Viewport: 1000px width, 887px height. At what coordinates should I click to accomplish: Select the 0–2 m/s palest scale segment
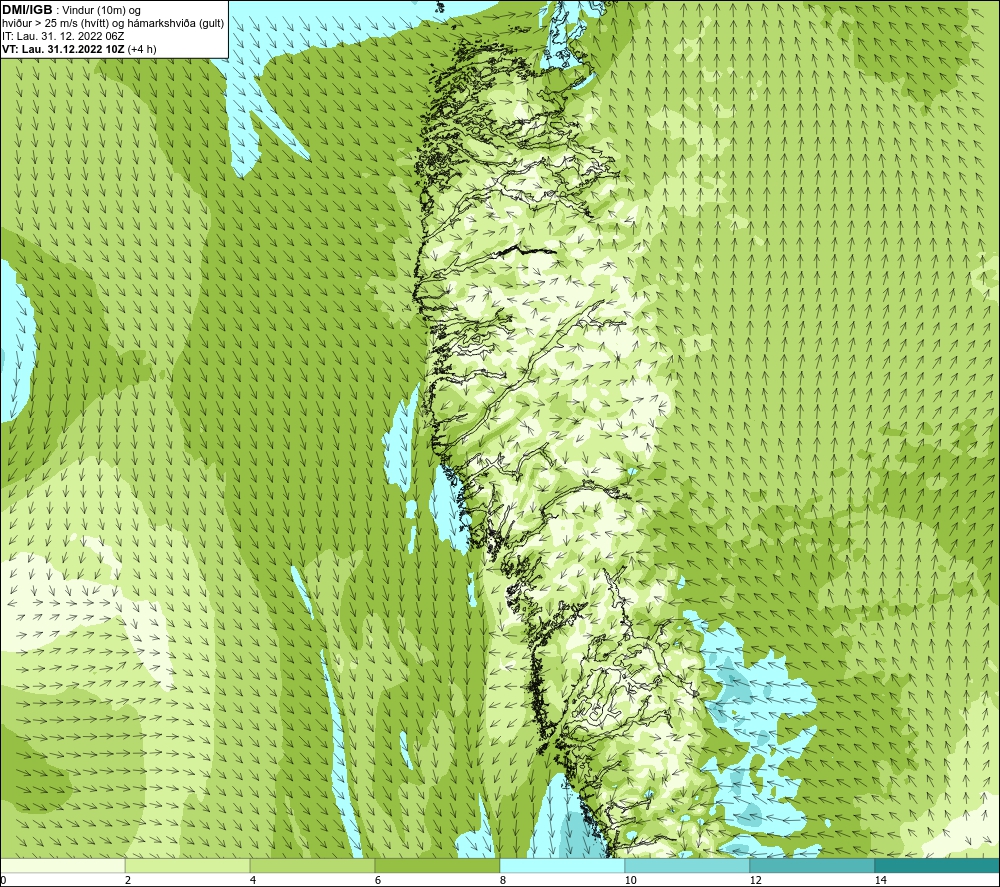(62, 865)
